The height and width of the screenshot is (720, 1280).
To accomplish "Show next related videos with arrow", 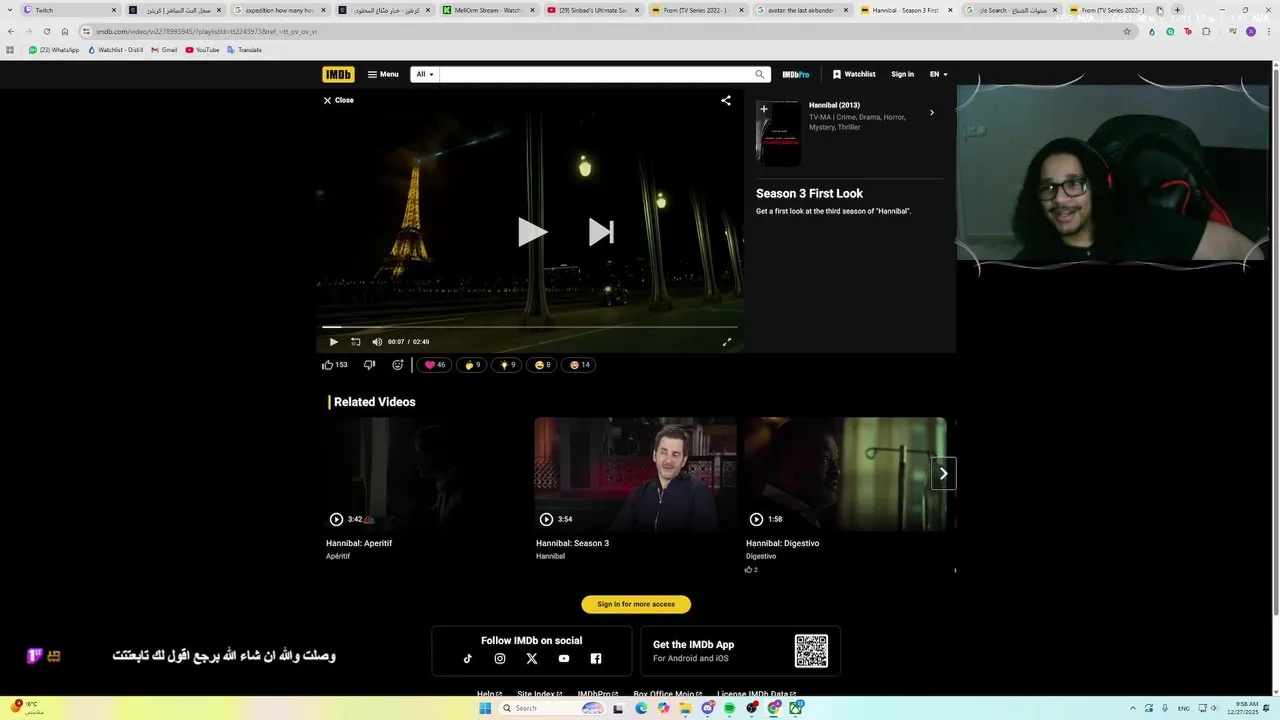I will (x=943, y=474).
